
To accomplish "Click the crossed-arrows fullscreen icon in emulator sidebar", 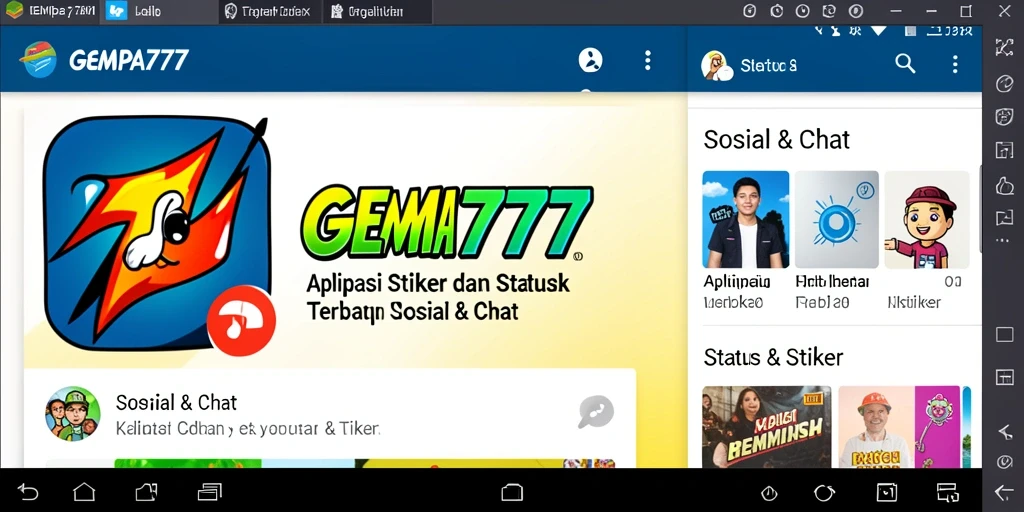I will [x=1004, y=46].
